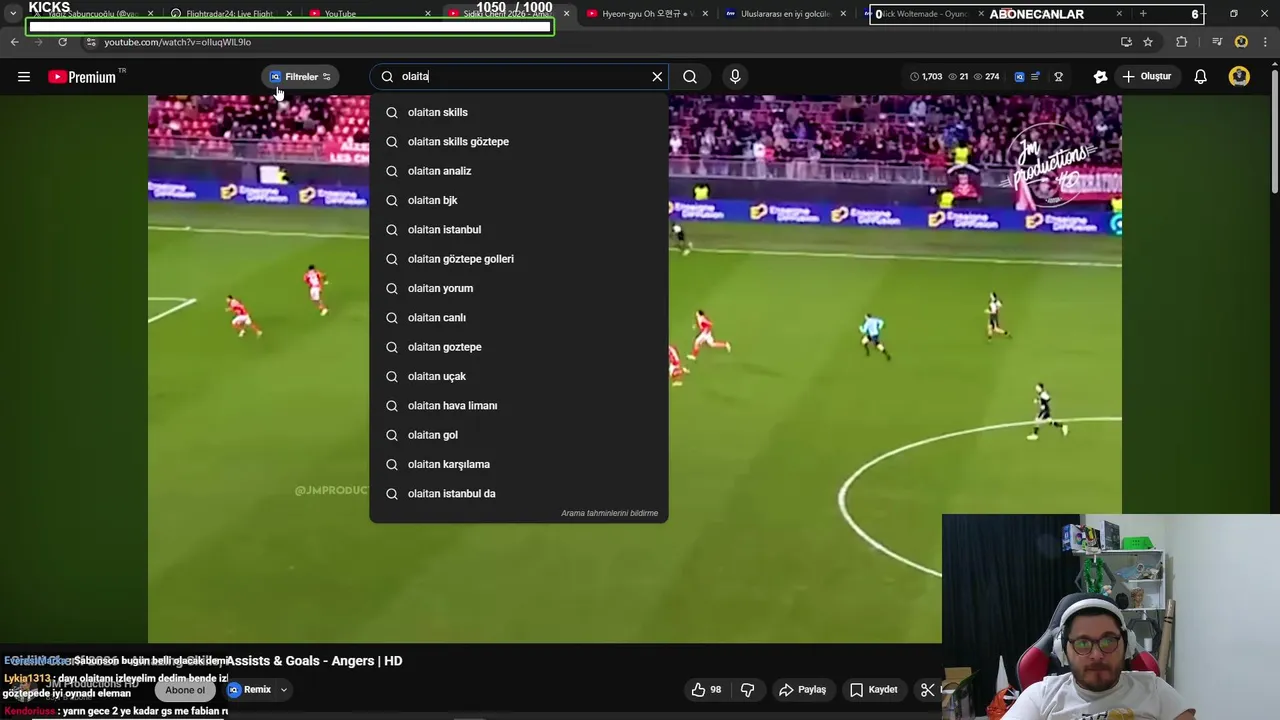Click the page vertical scrollbar thumb
Image resolution: width=1280 pixels, height=720 pixels.
1275,130
